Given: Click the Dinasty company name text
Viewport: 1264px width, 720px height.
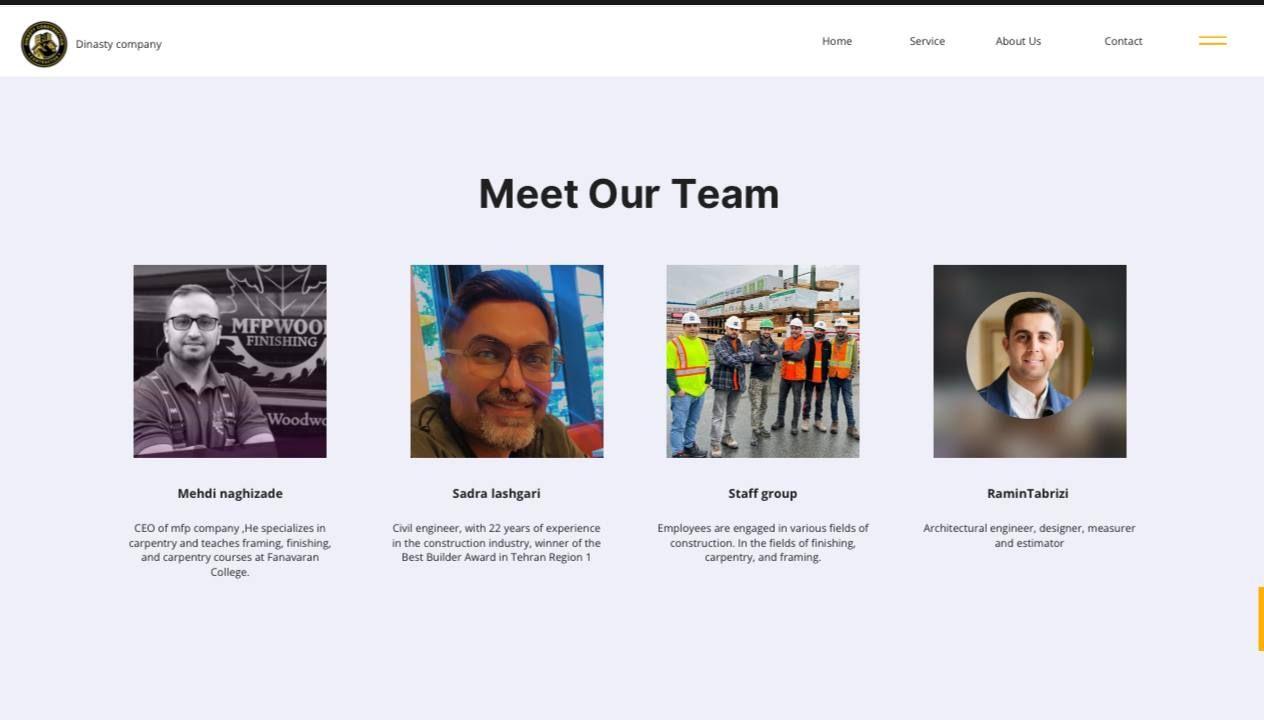Looking at the screenshot, I should [118, 44].
